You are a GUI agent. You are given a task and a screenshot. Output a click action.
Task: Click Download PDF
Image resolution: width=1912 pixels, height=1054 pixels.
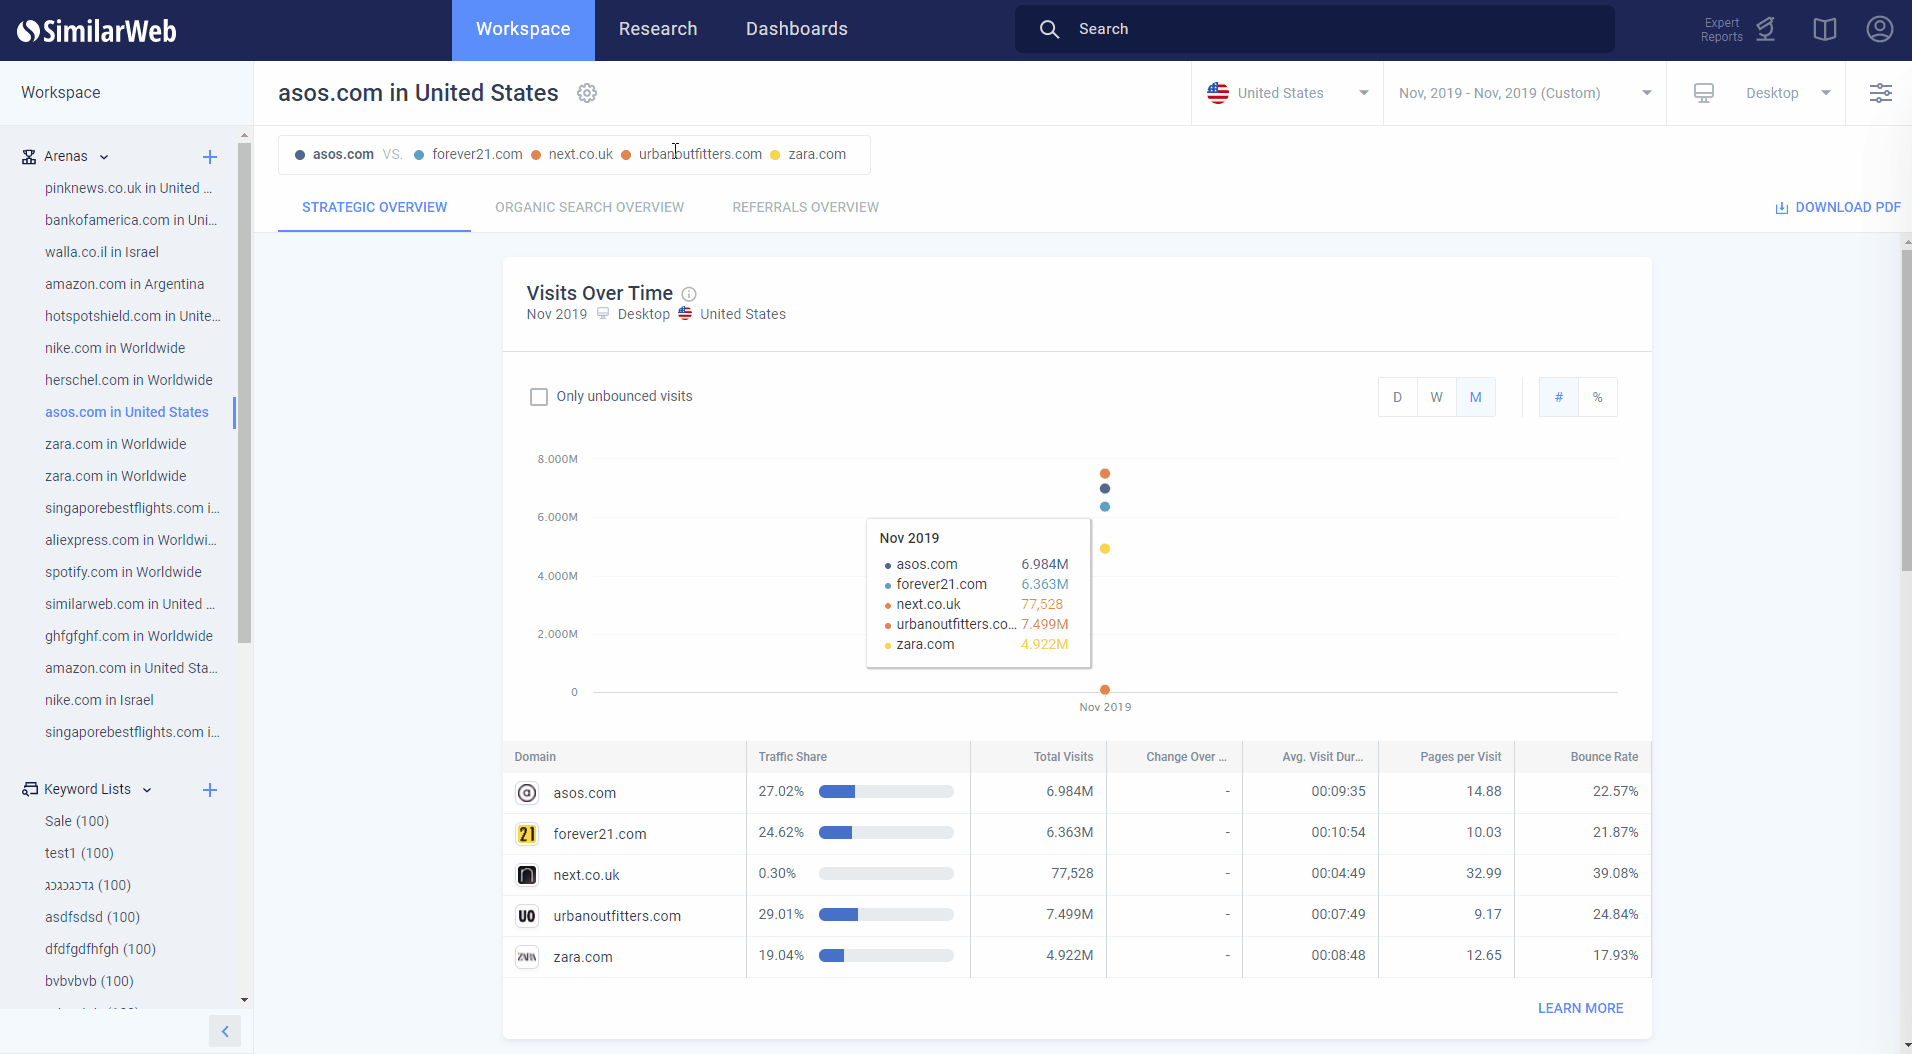point(1838,207)
